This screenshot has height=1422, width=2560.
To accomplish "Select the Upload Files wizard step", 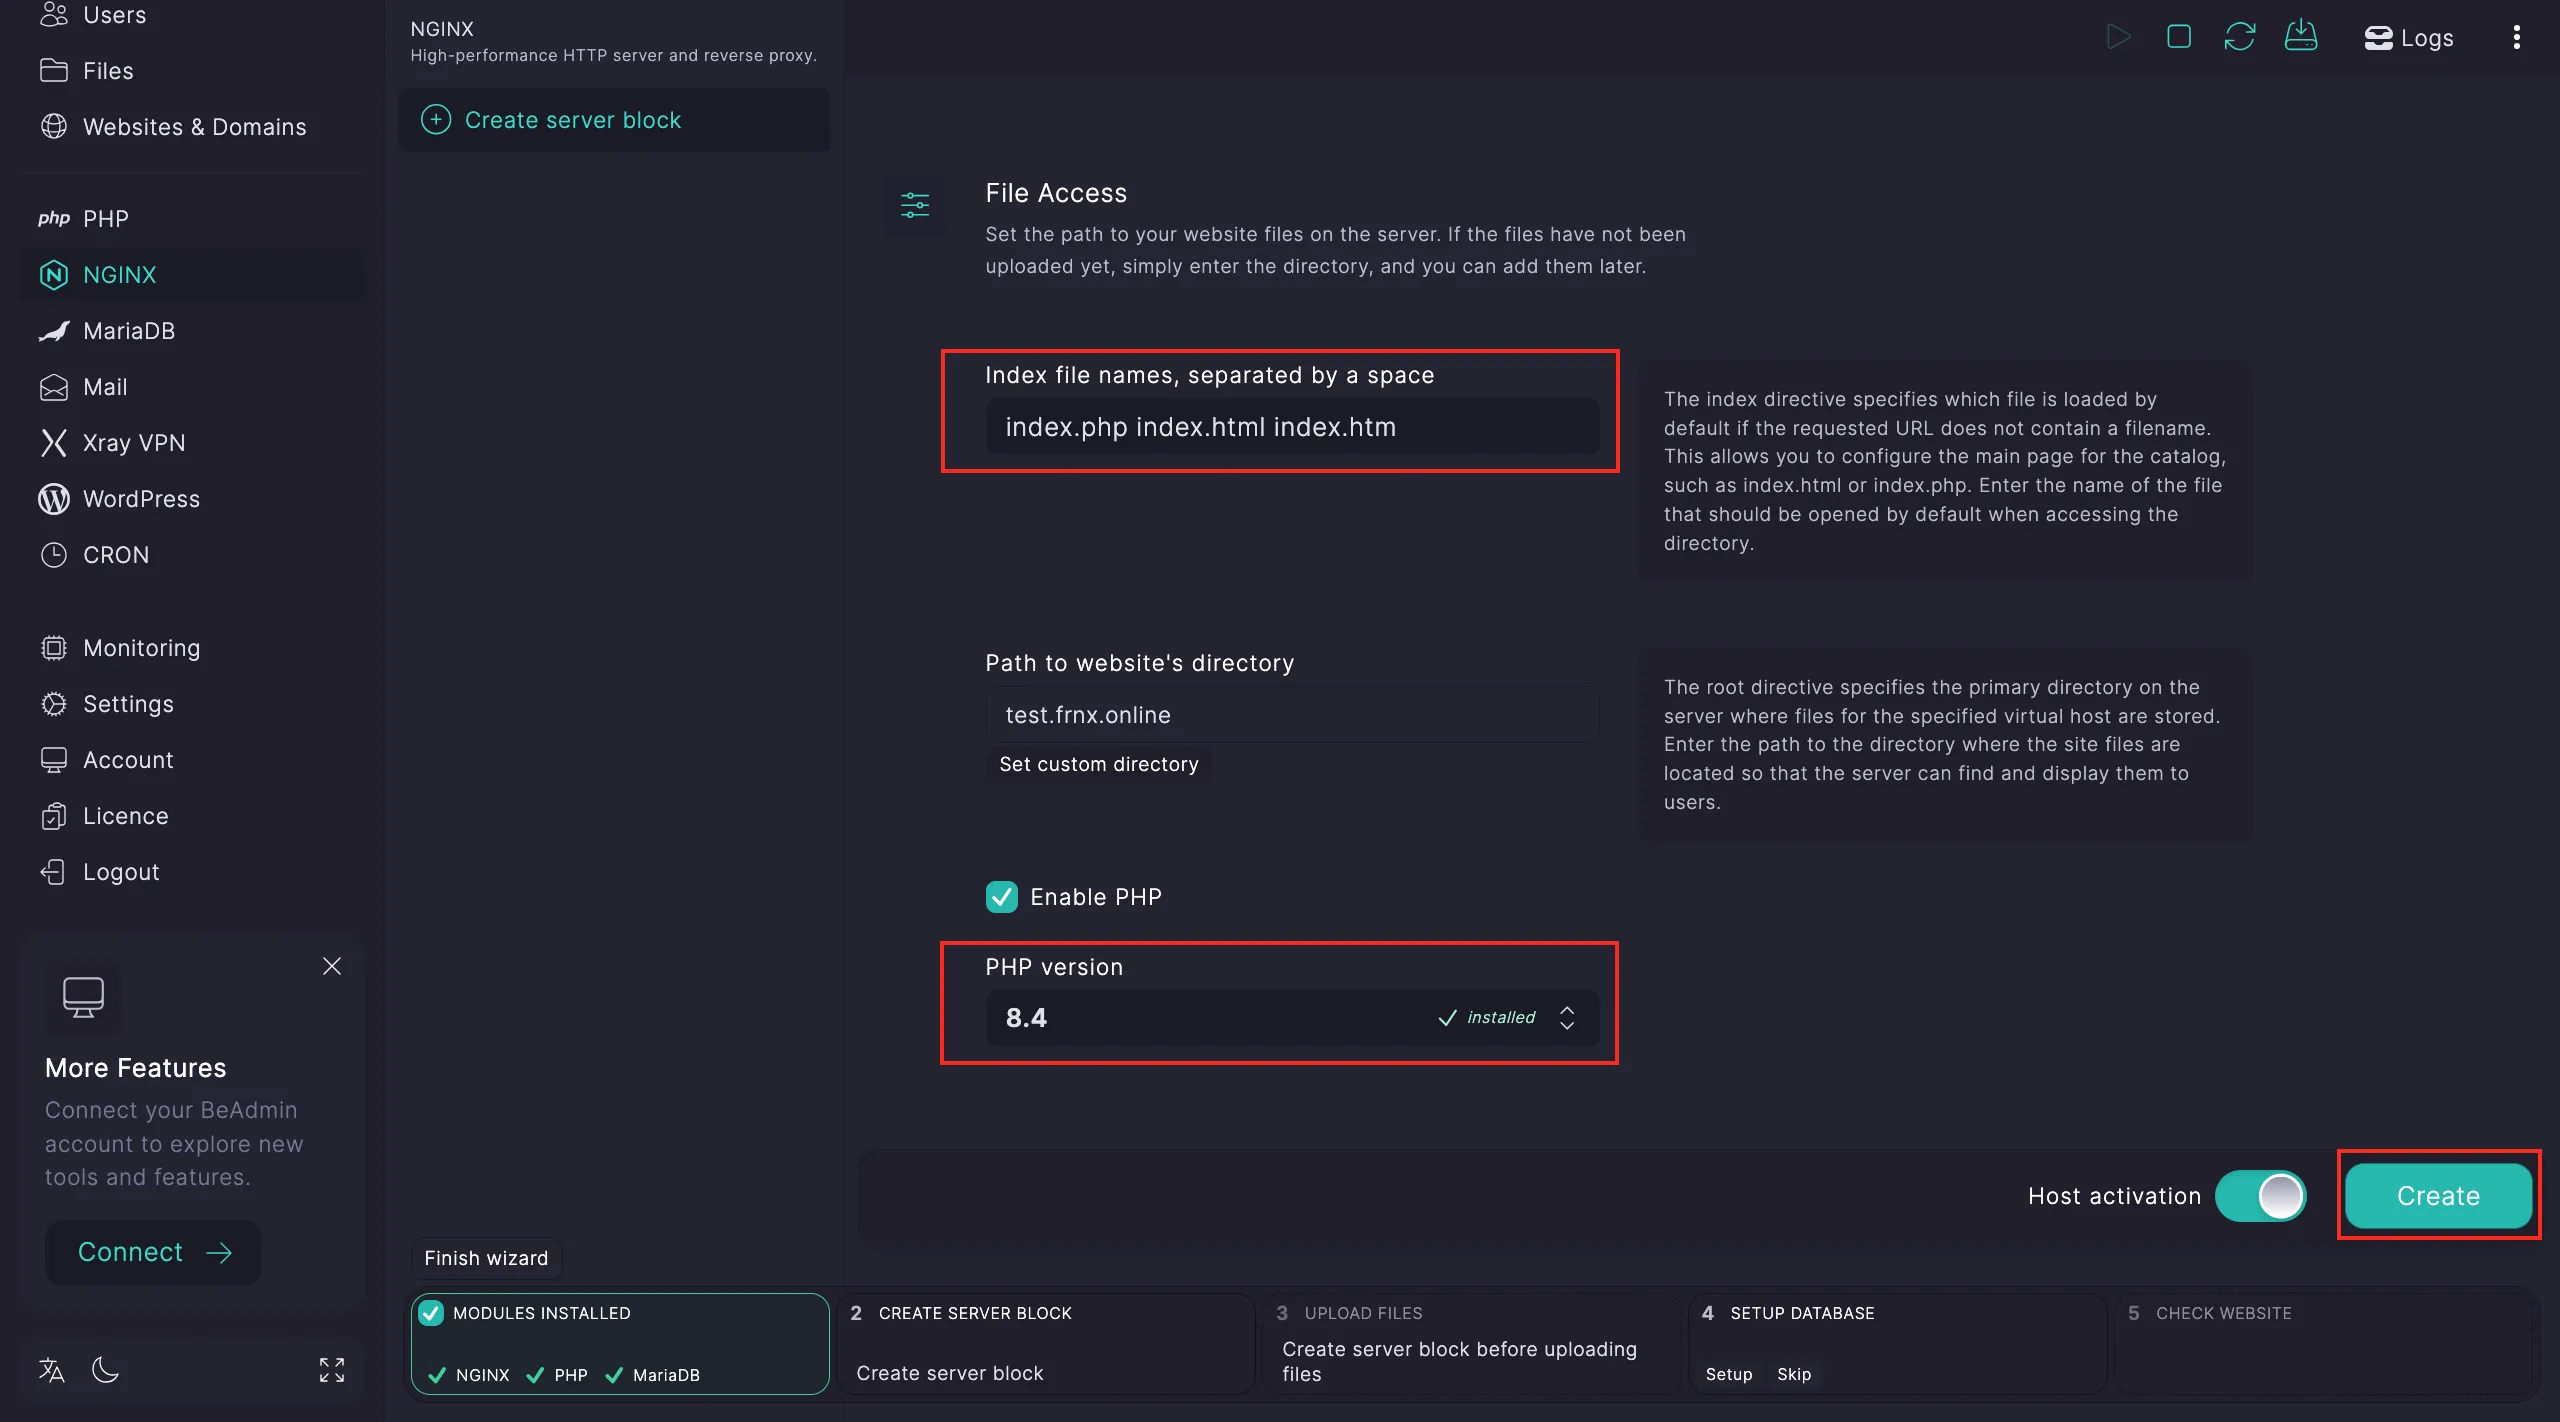I will tap(1472, 1344).
